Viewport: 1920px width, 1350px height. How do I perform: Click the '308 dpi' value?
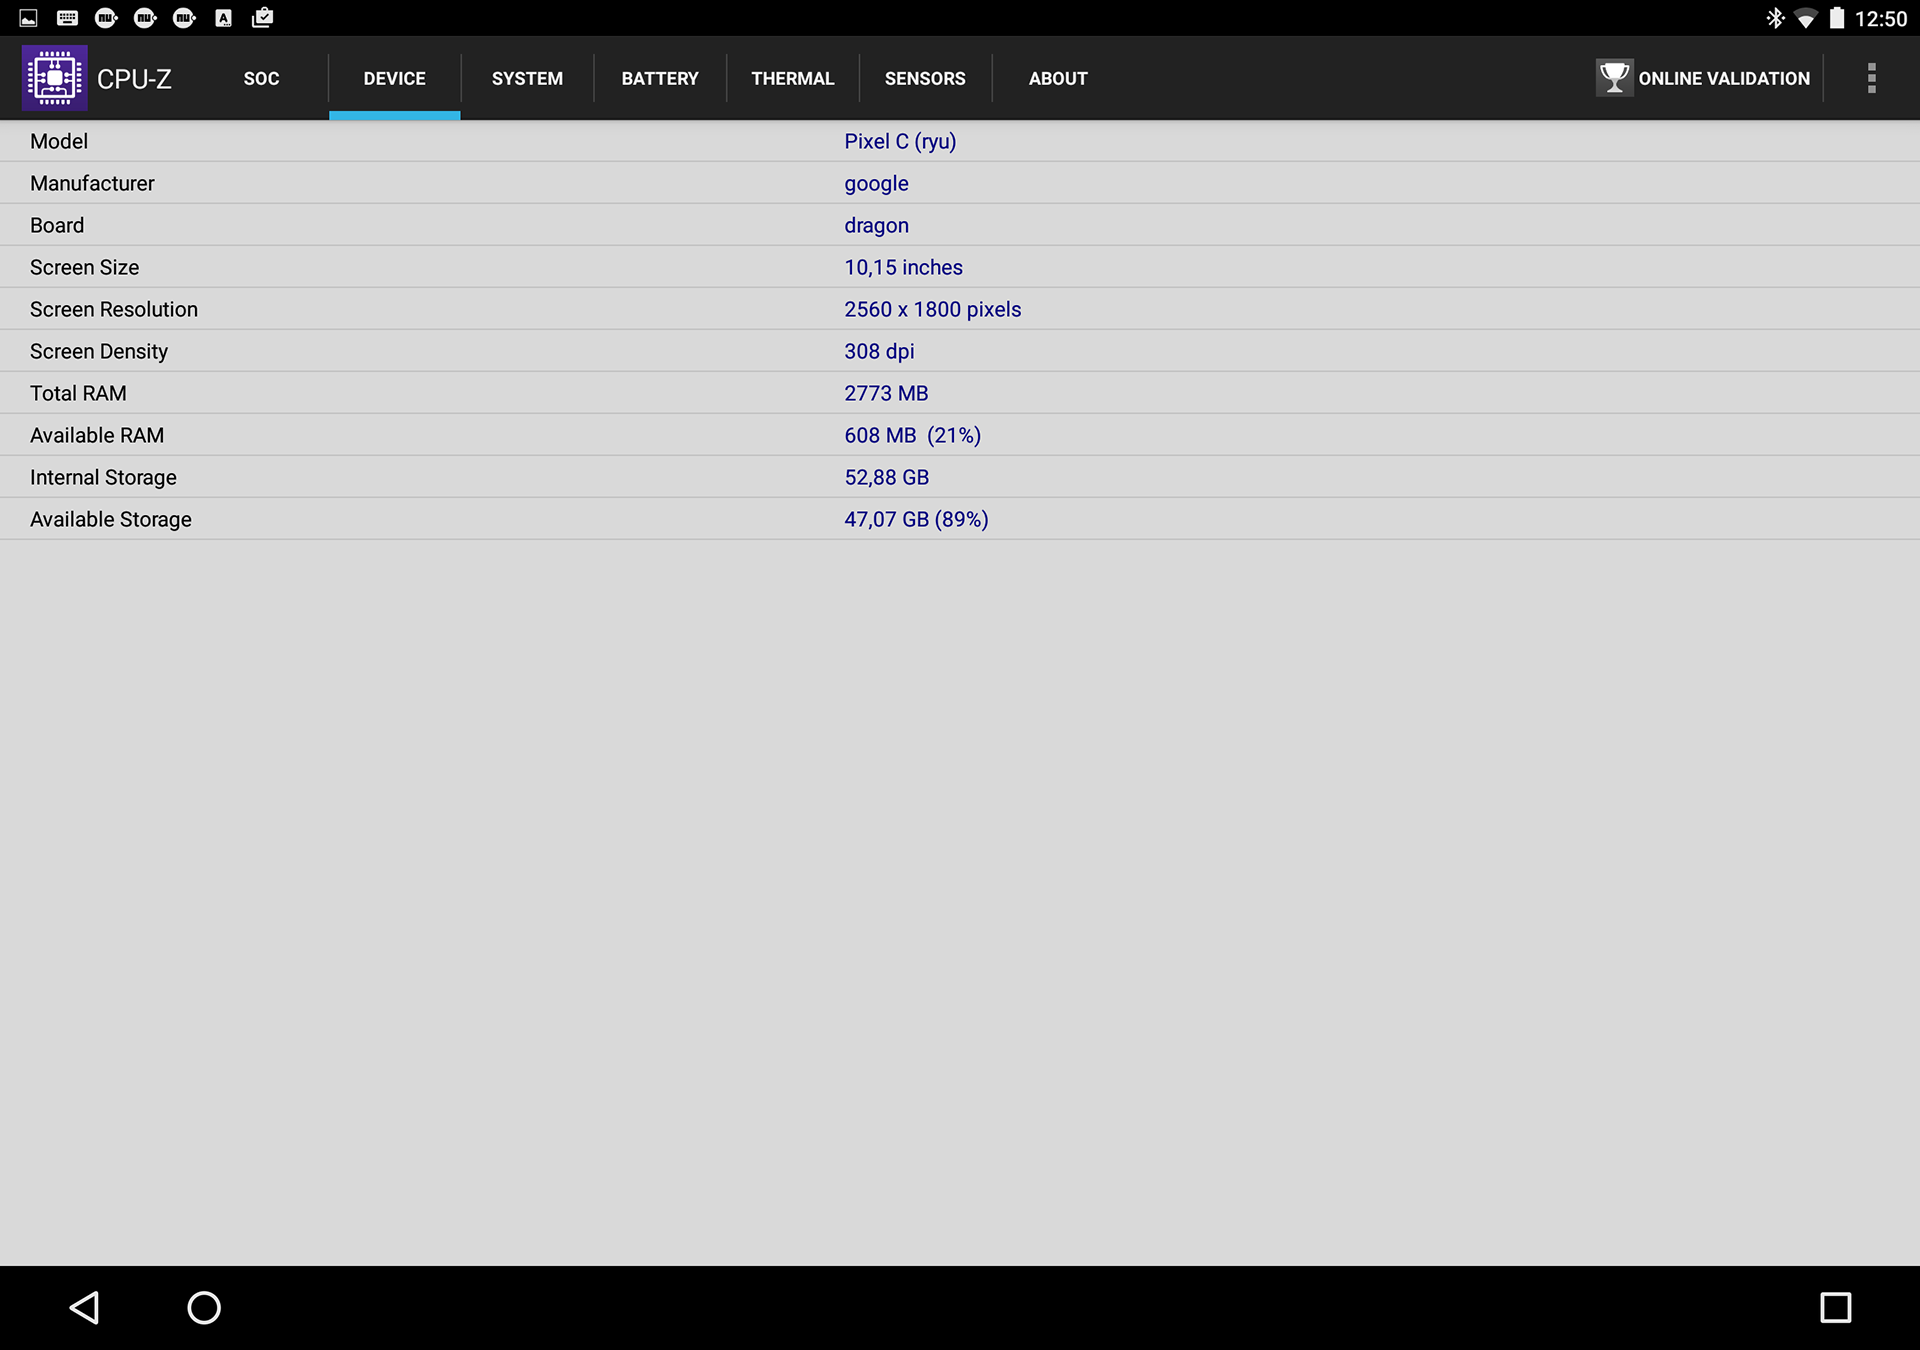(879, 352)
